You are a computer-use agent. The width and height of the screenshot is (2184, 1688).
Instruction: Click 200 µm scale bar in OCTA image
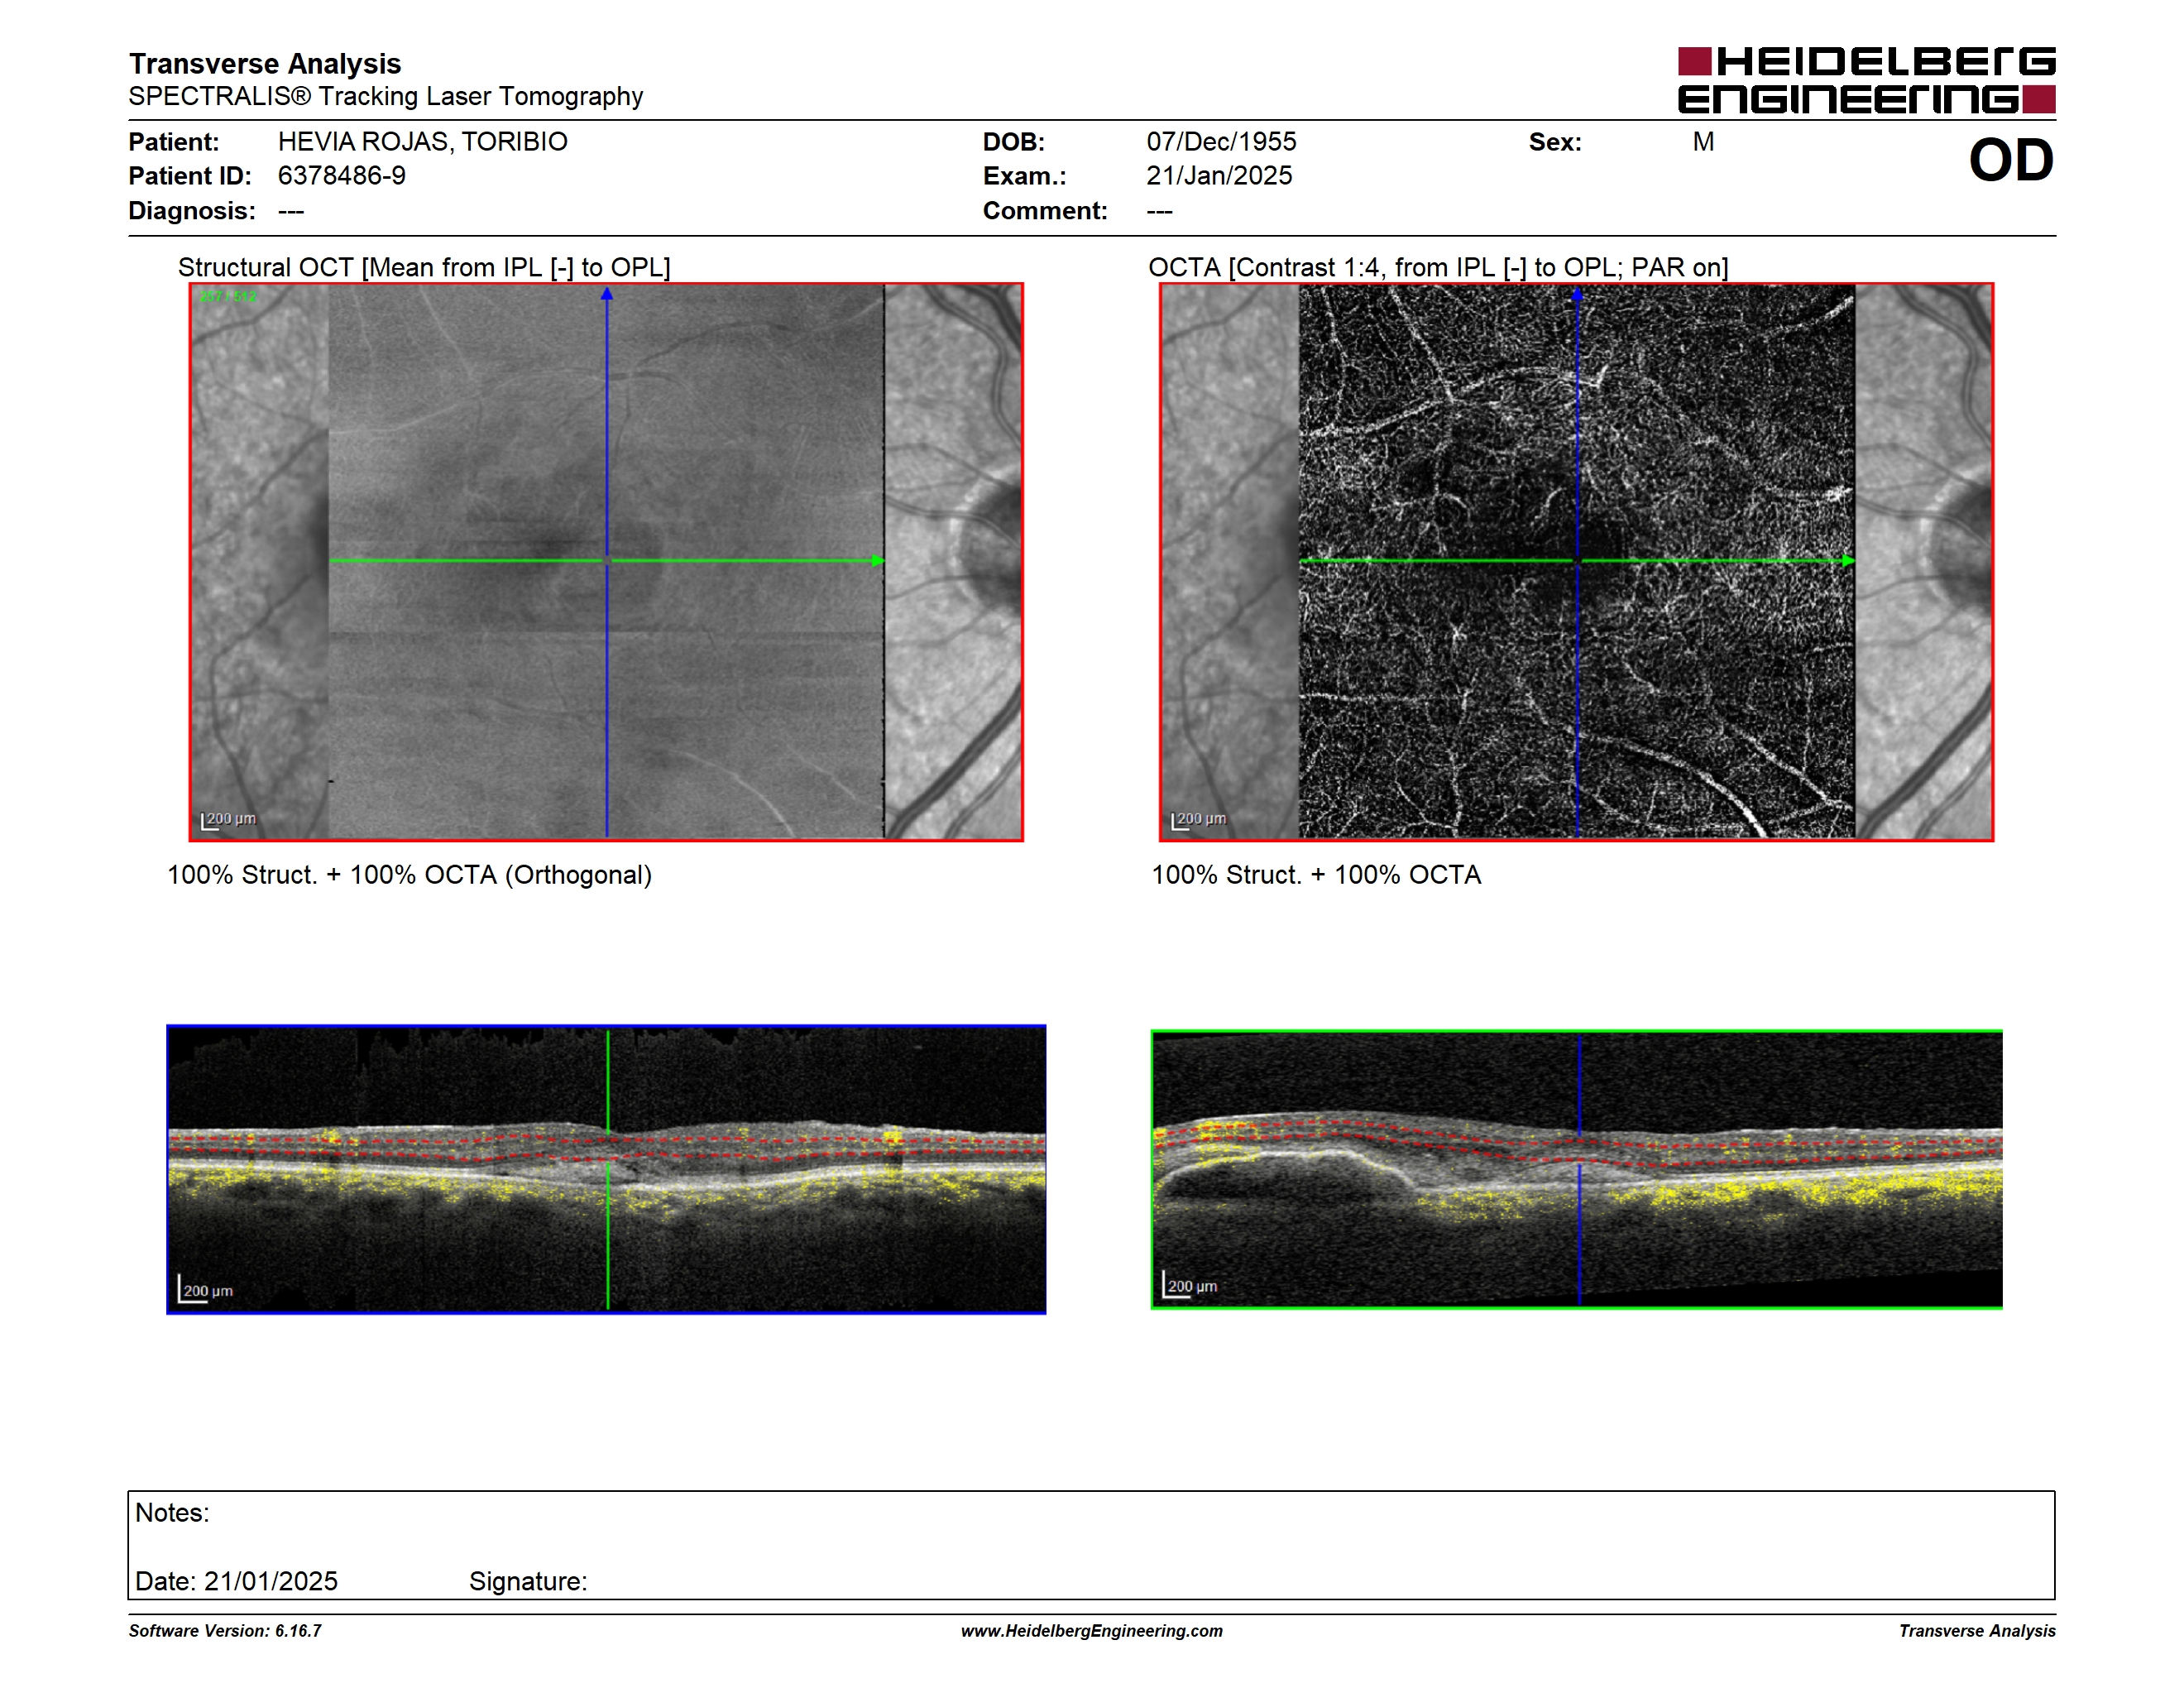(x=1199, y=820)
